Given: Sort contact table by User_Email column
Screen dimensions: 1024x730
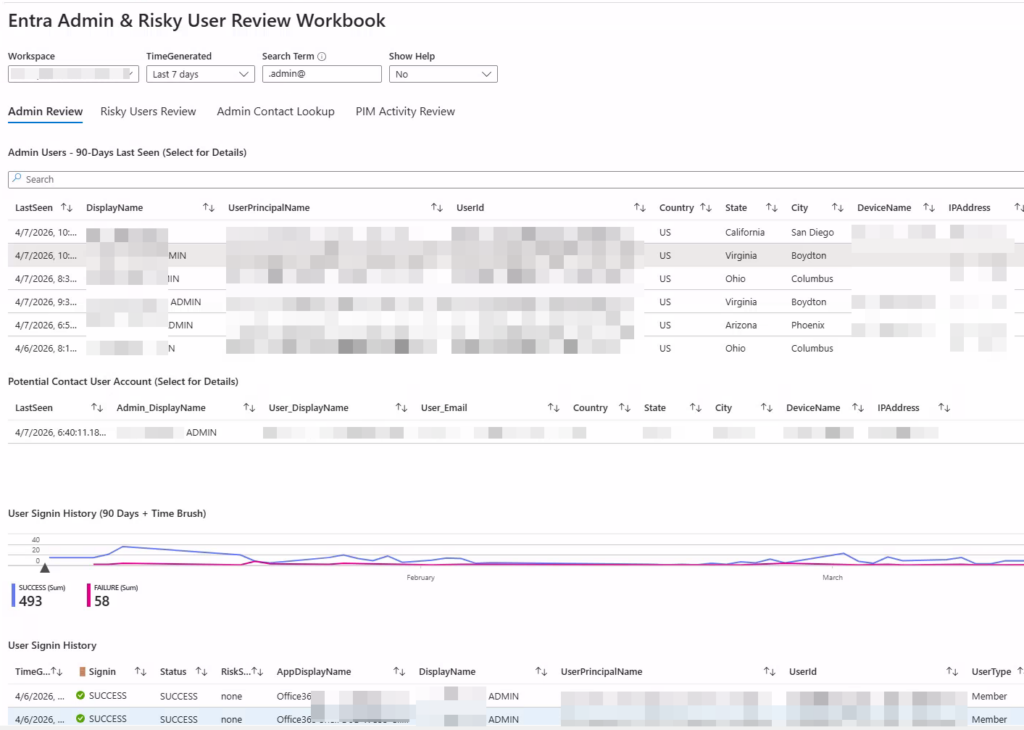Looking at the screenshot, I should (x=553, y=408).
